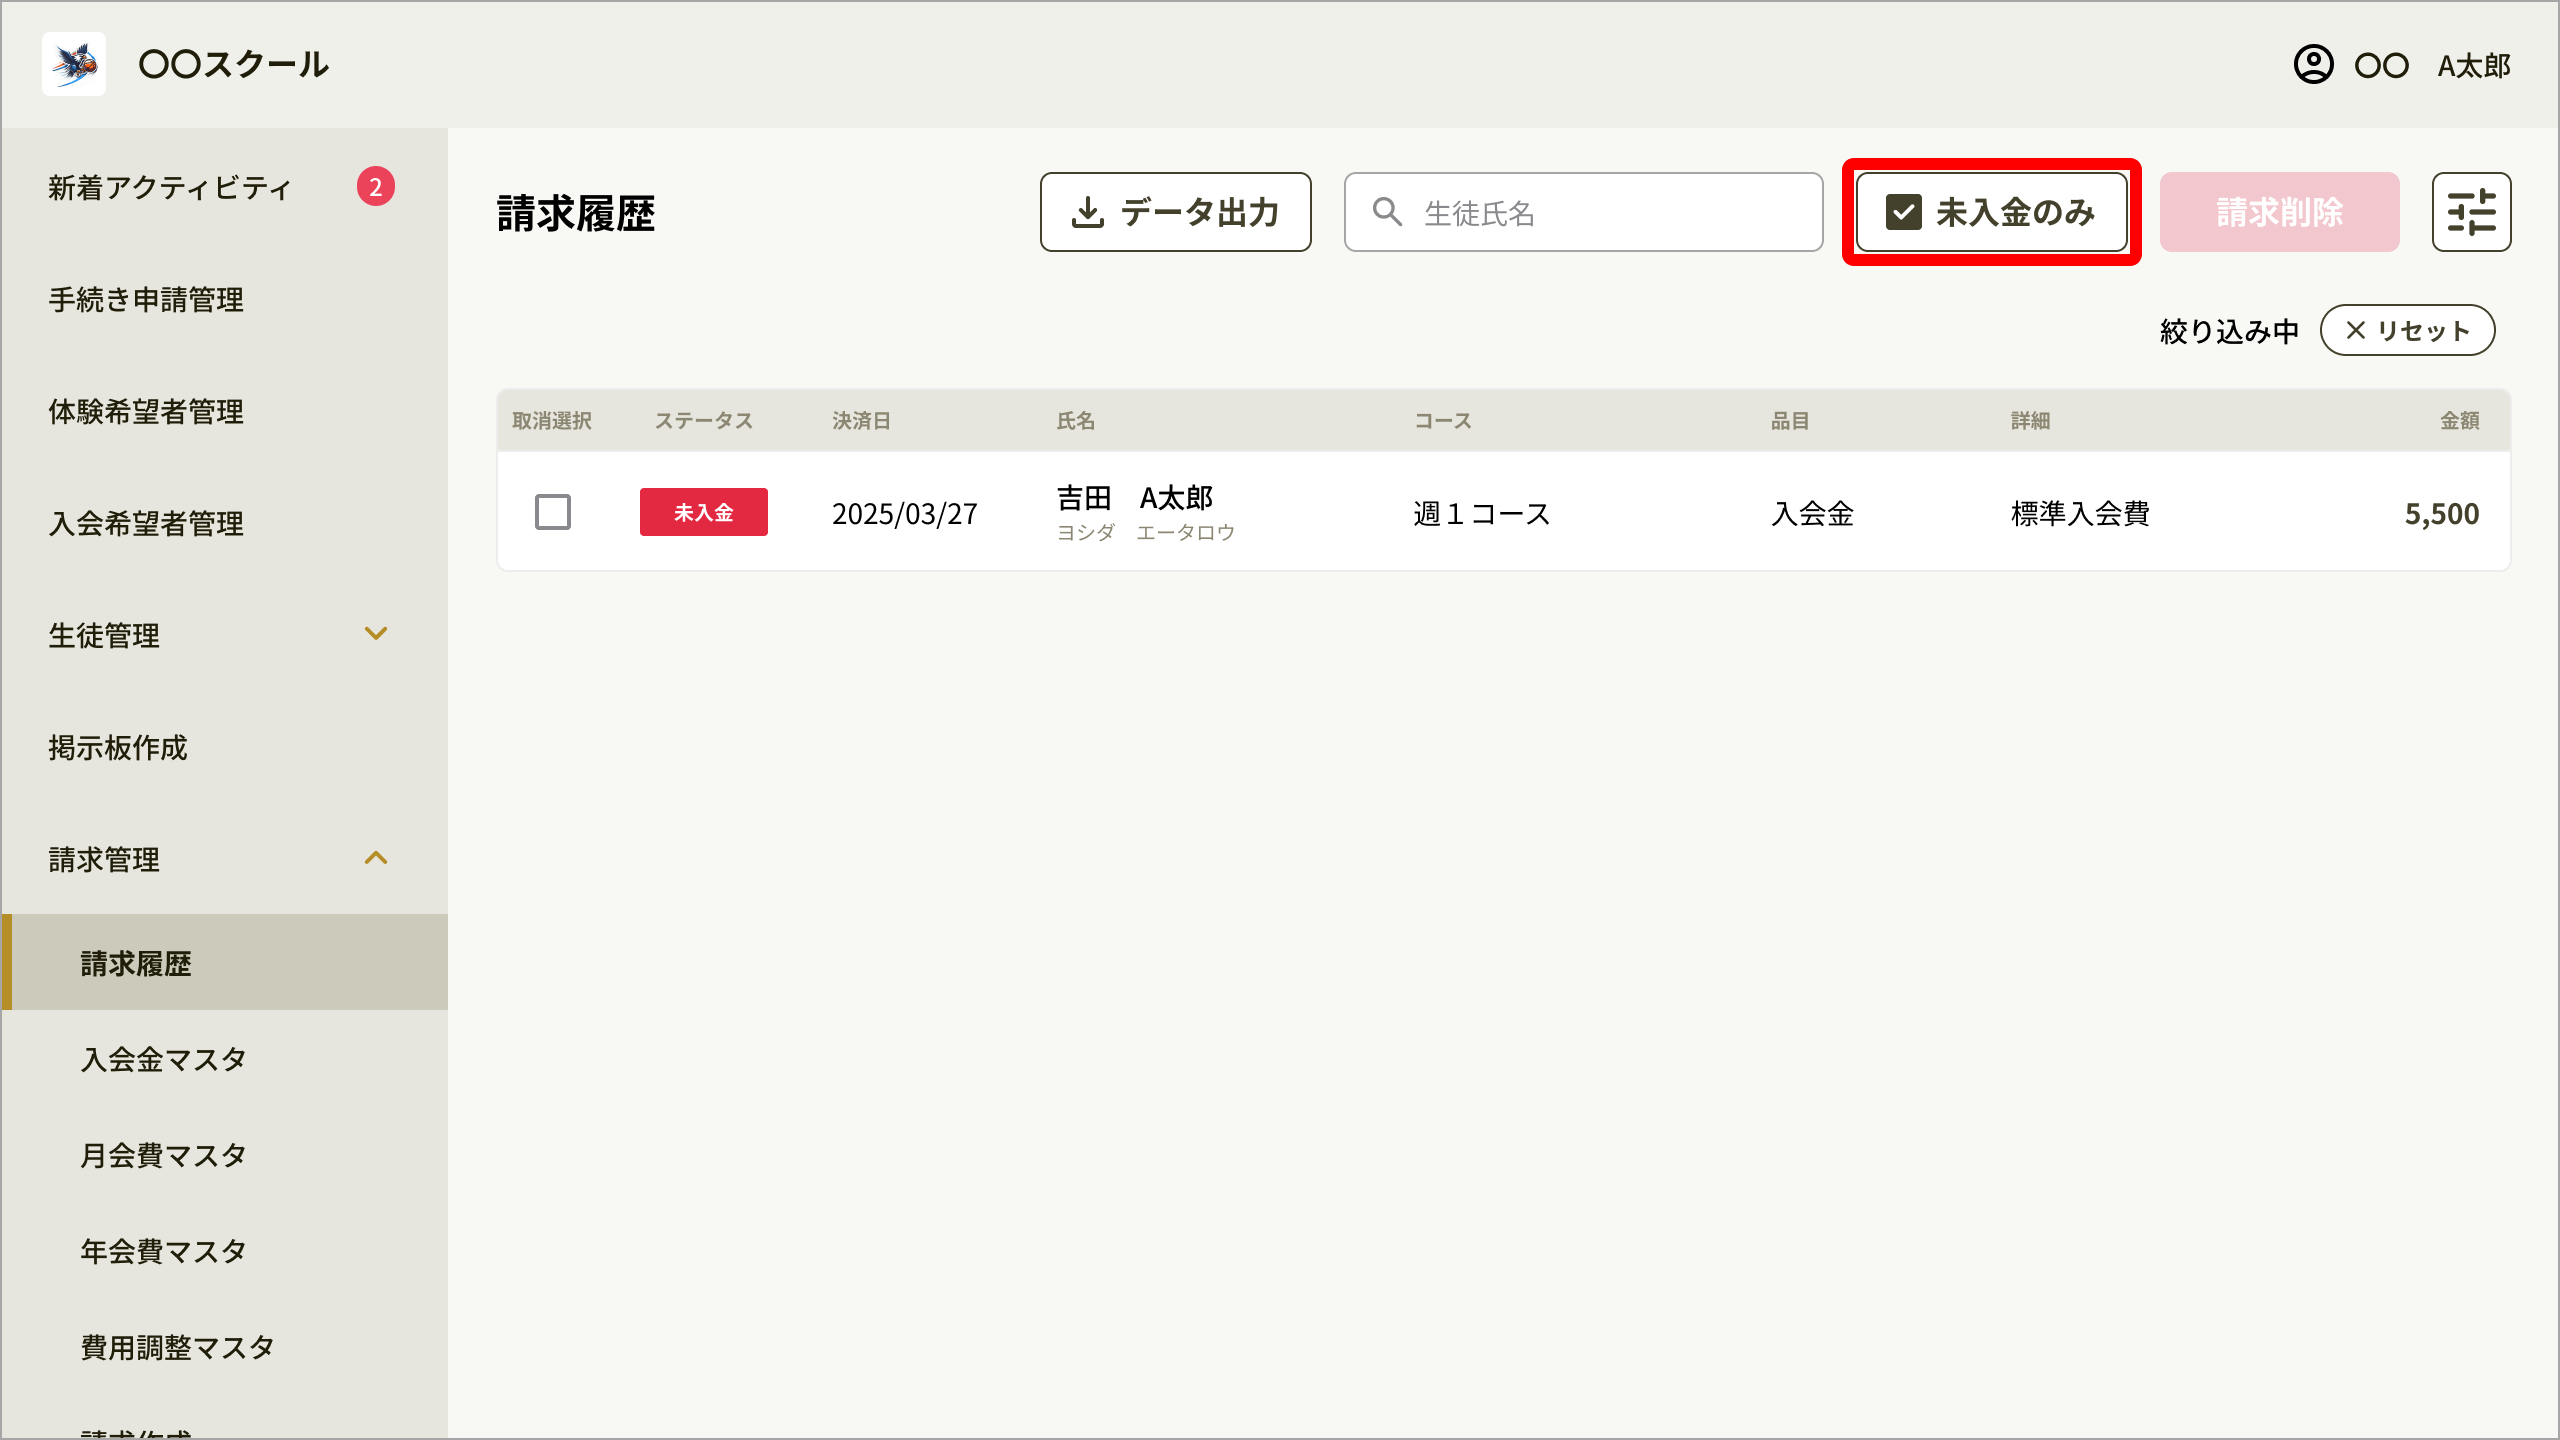Screen dimensions: 2560x1440
Task: Click the school logo icon
Action: pos(74,64)
